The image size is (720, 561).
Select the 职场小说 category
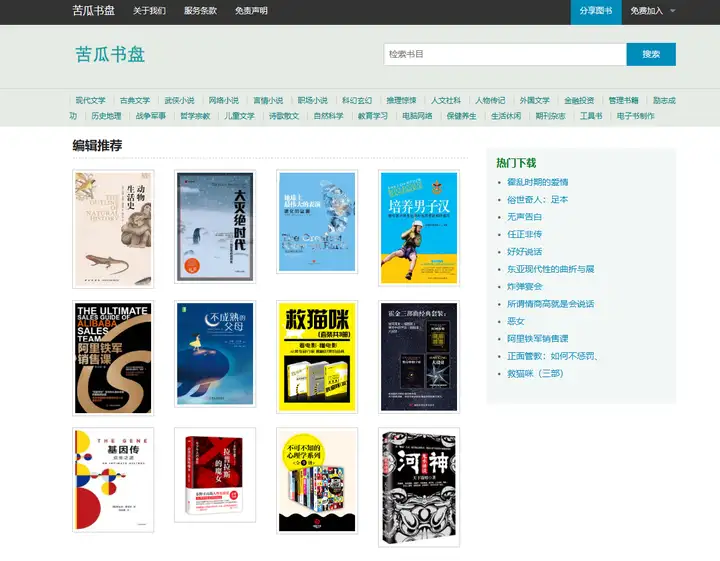[x=313, y=100]
